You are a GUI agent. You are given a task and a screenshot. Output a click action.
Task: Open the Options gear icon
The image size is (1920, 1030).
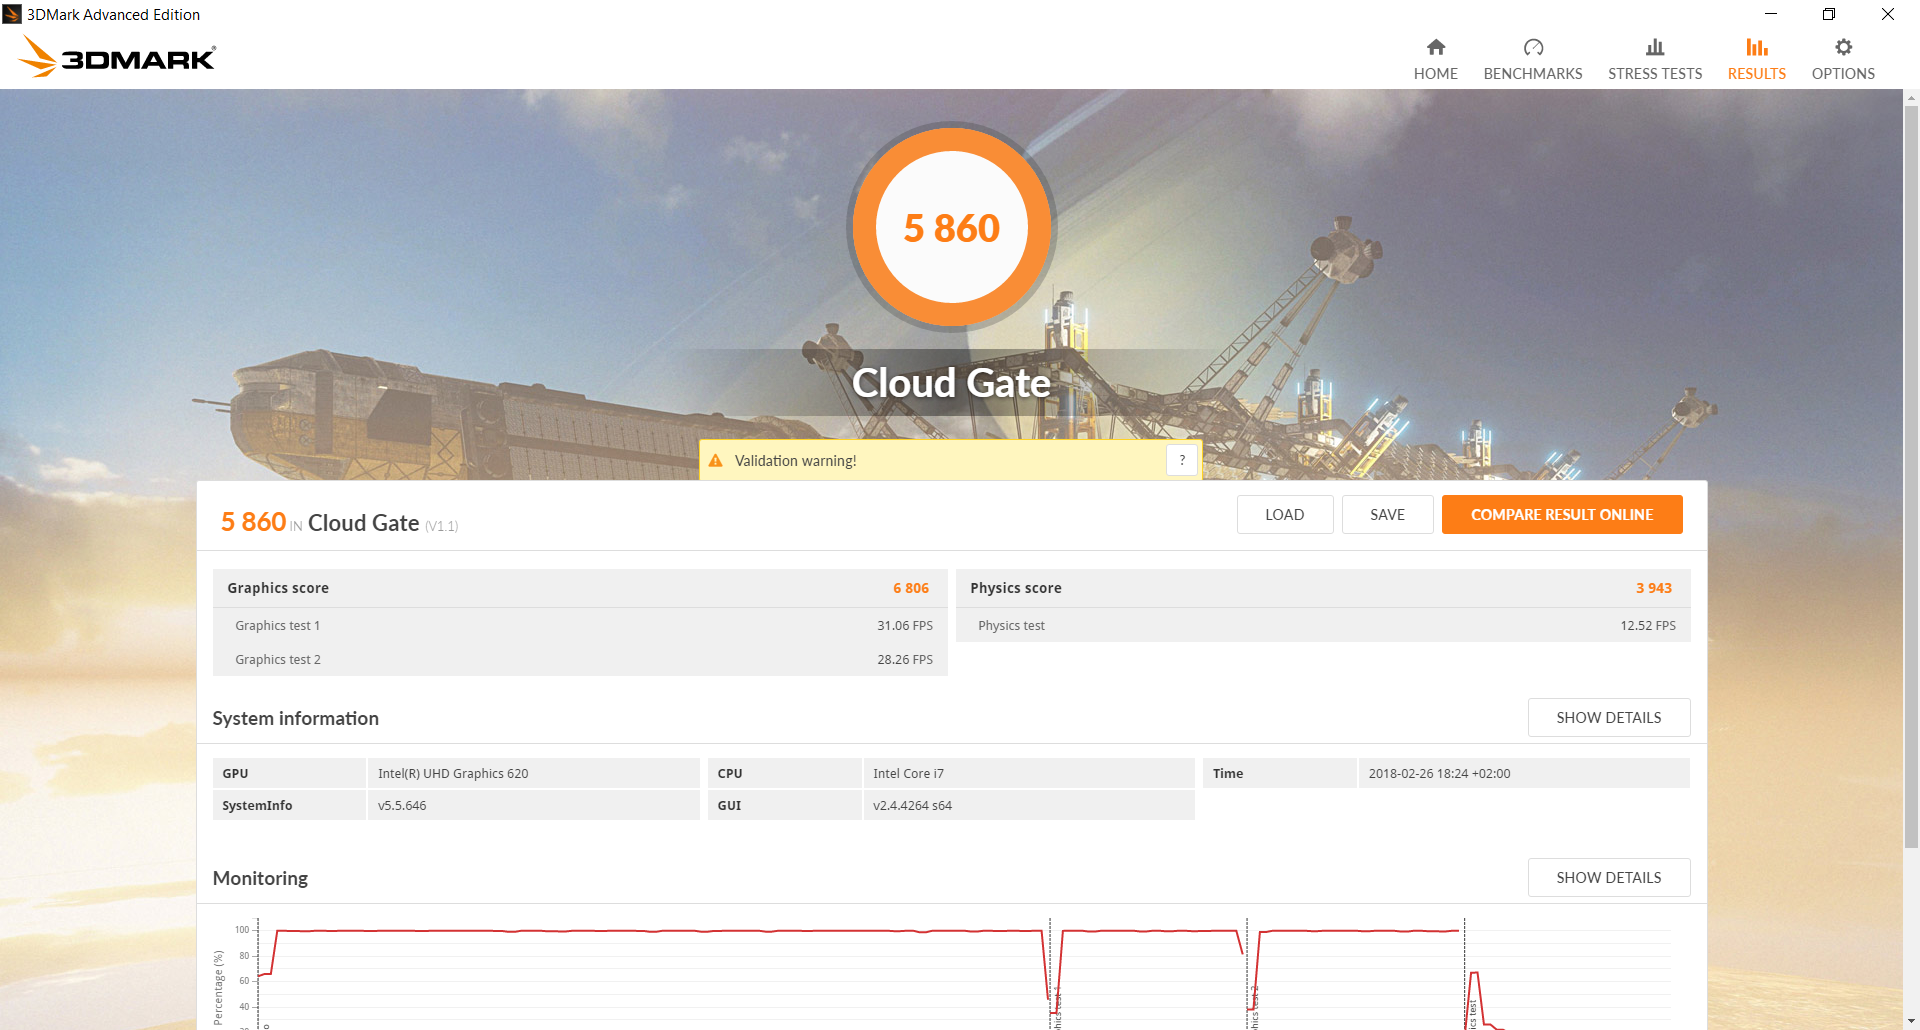click(1843, 47)
